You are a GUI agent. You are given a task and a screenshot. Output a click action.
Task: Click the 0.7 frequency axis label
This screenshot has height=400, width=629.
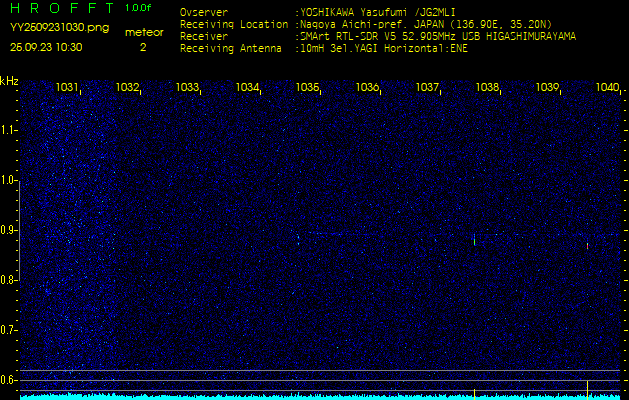[x=9, y=330]
